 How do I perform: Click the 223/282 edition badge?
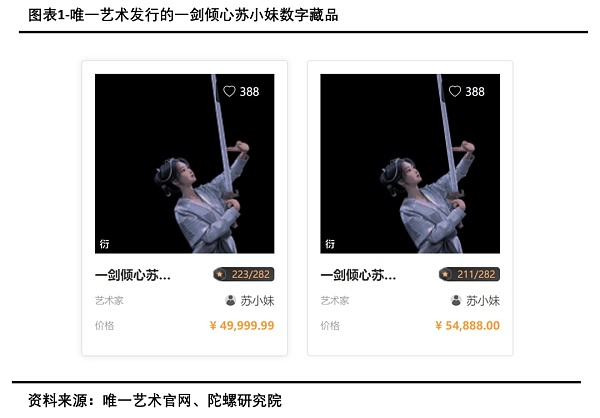244,274
